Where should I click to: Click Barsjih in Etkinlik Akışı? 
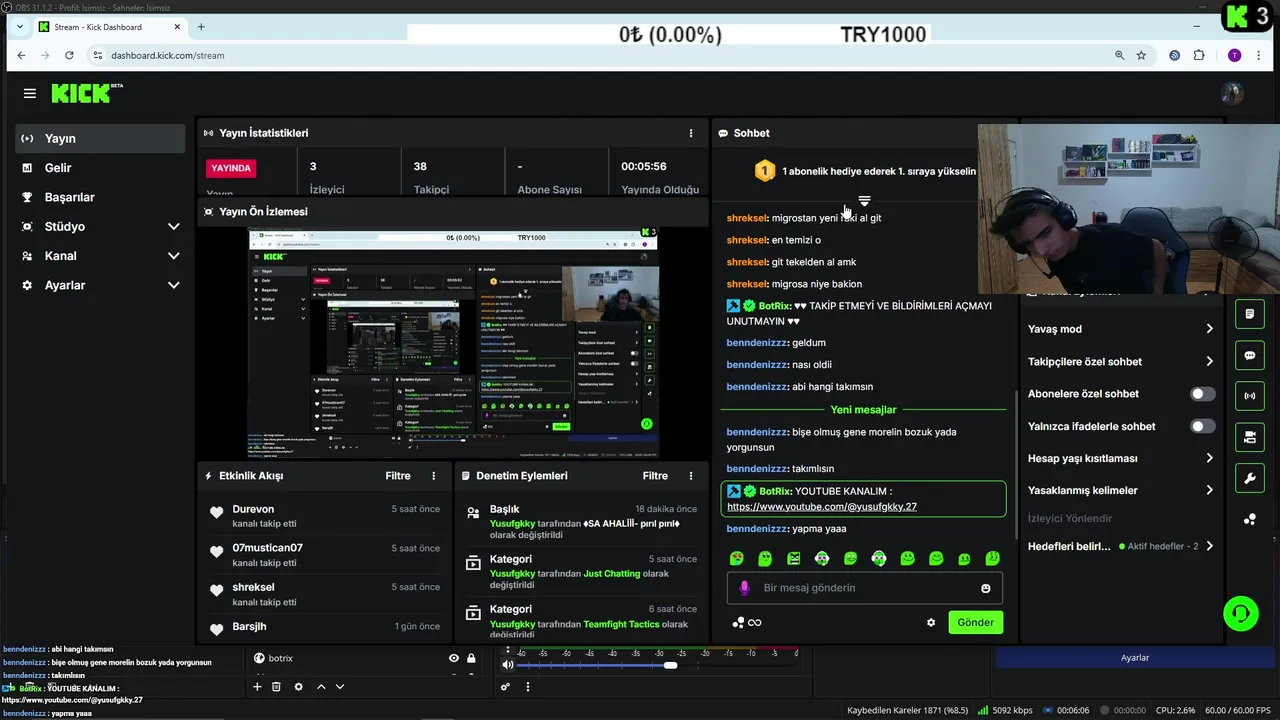point(249,626)
